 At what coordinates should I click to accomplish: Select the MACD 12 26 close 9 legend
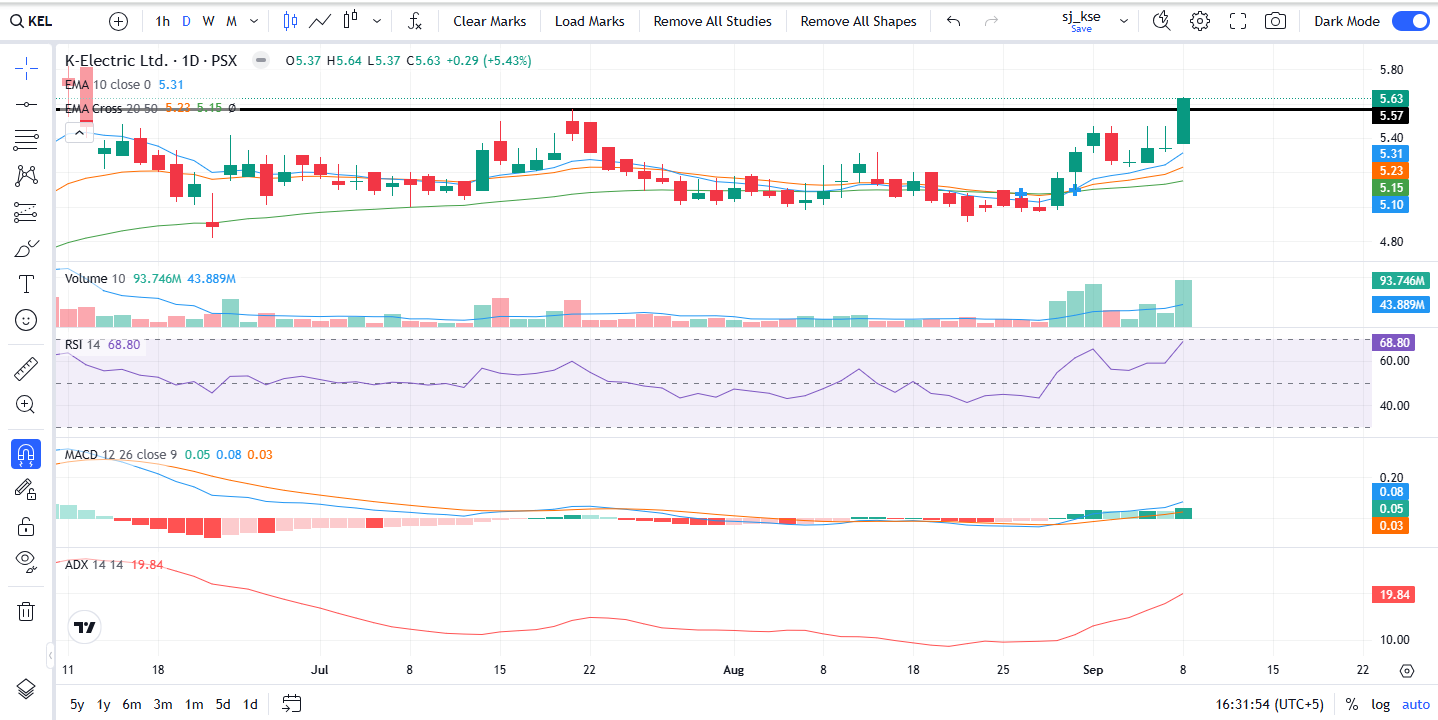[x=121, y=455]
